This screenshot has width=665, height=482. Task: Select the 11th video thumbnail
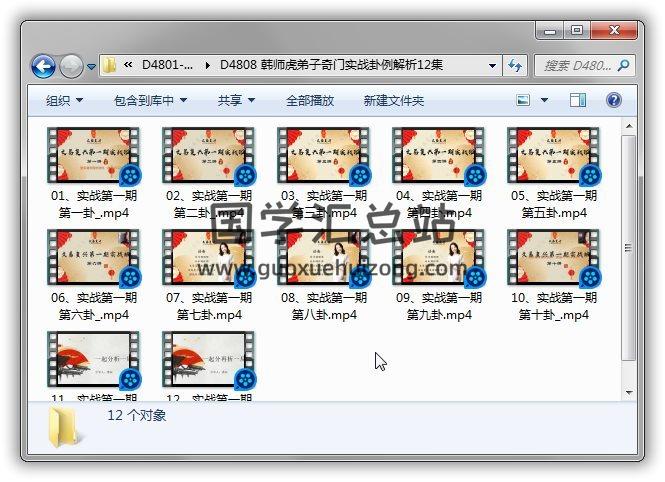[x=93, y=359]
